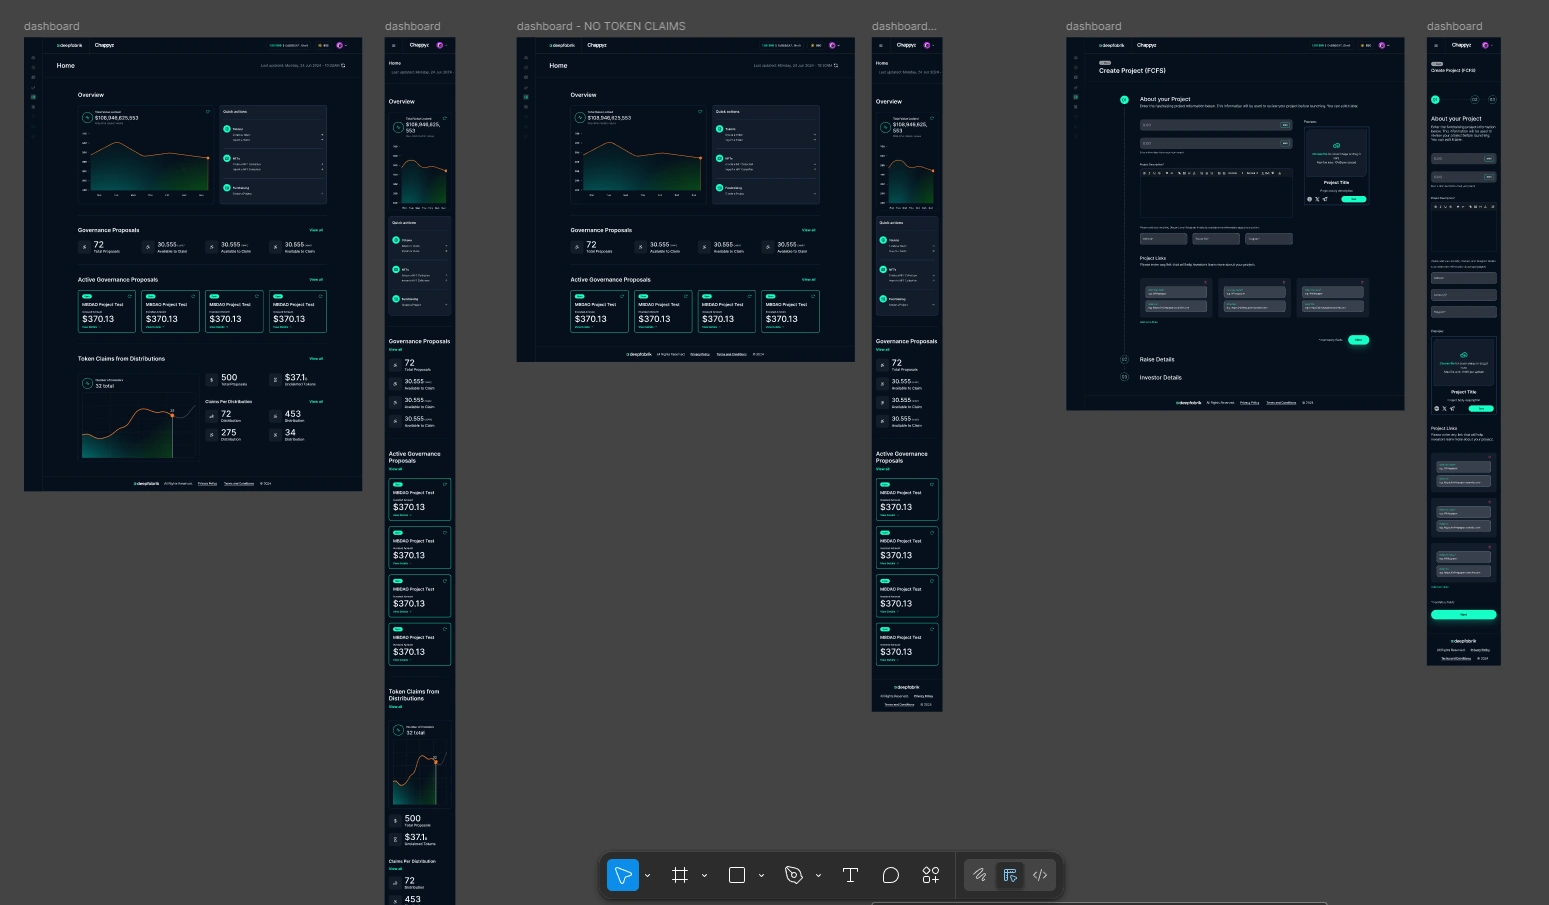Switch to Draw mode in the toolbar
The image size is (1549, 905).
[980, 875]
